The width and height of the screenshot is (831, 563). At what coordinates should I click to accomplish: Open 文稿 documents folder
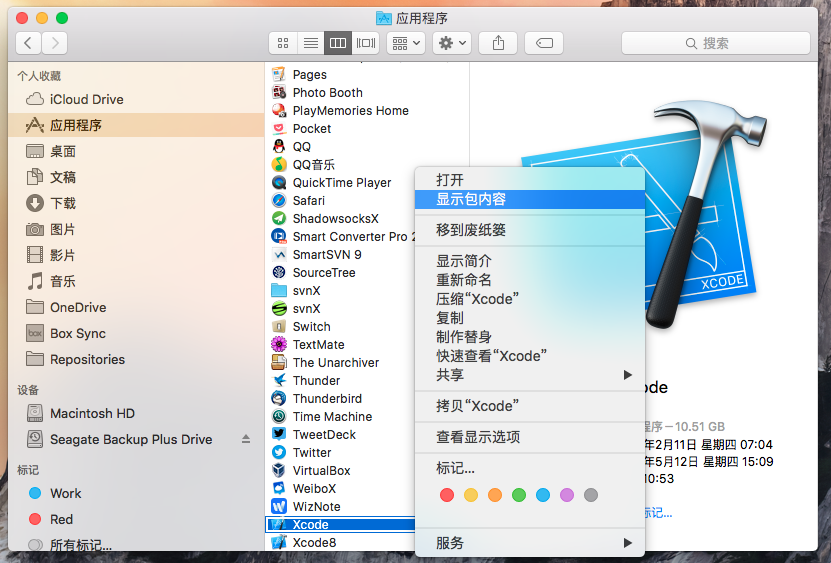pos(136,177)
